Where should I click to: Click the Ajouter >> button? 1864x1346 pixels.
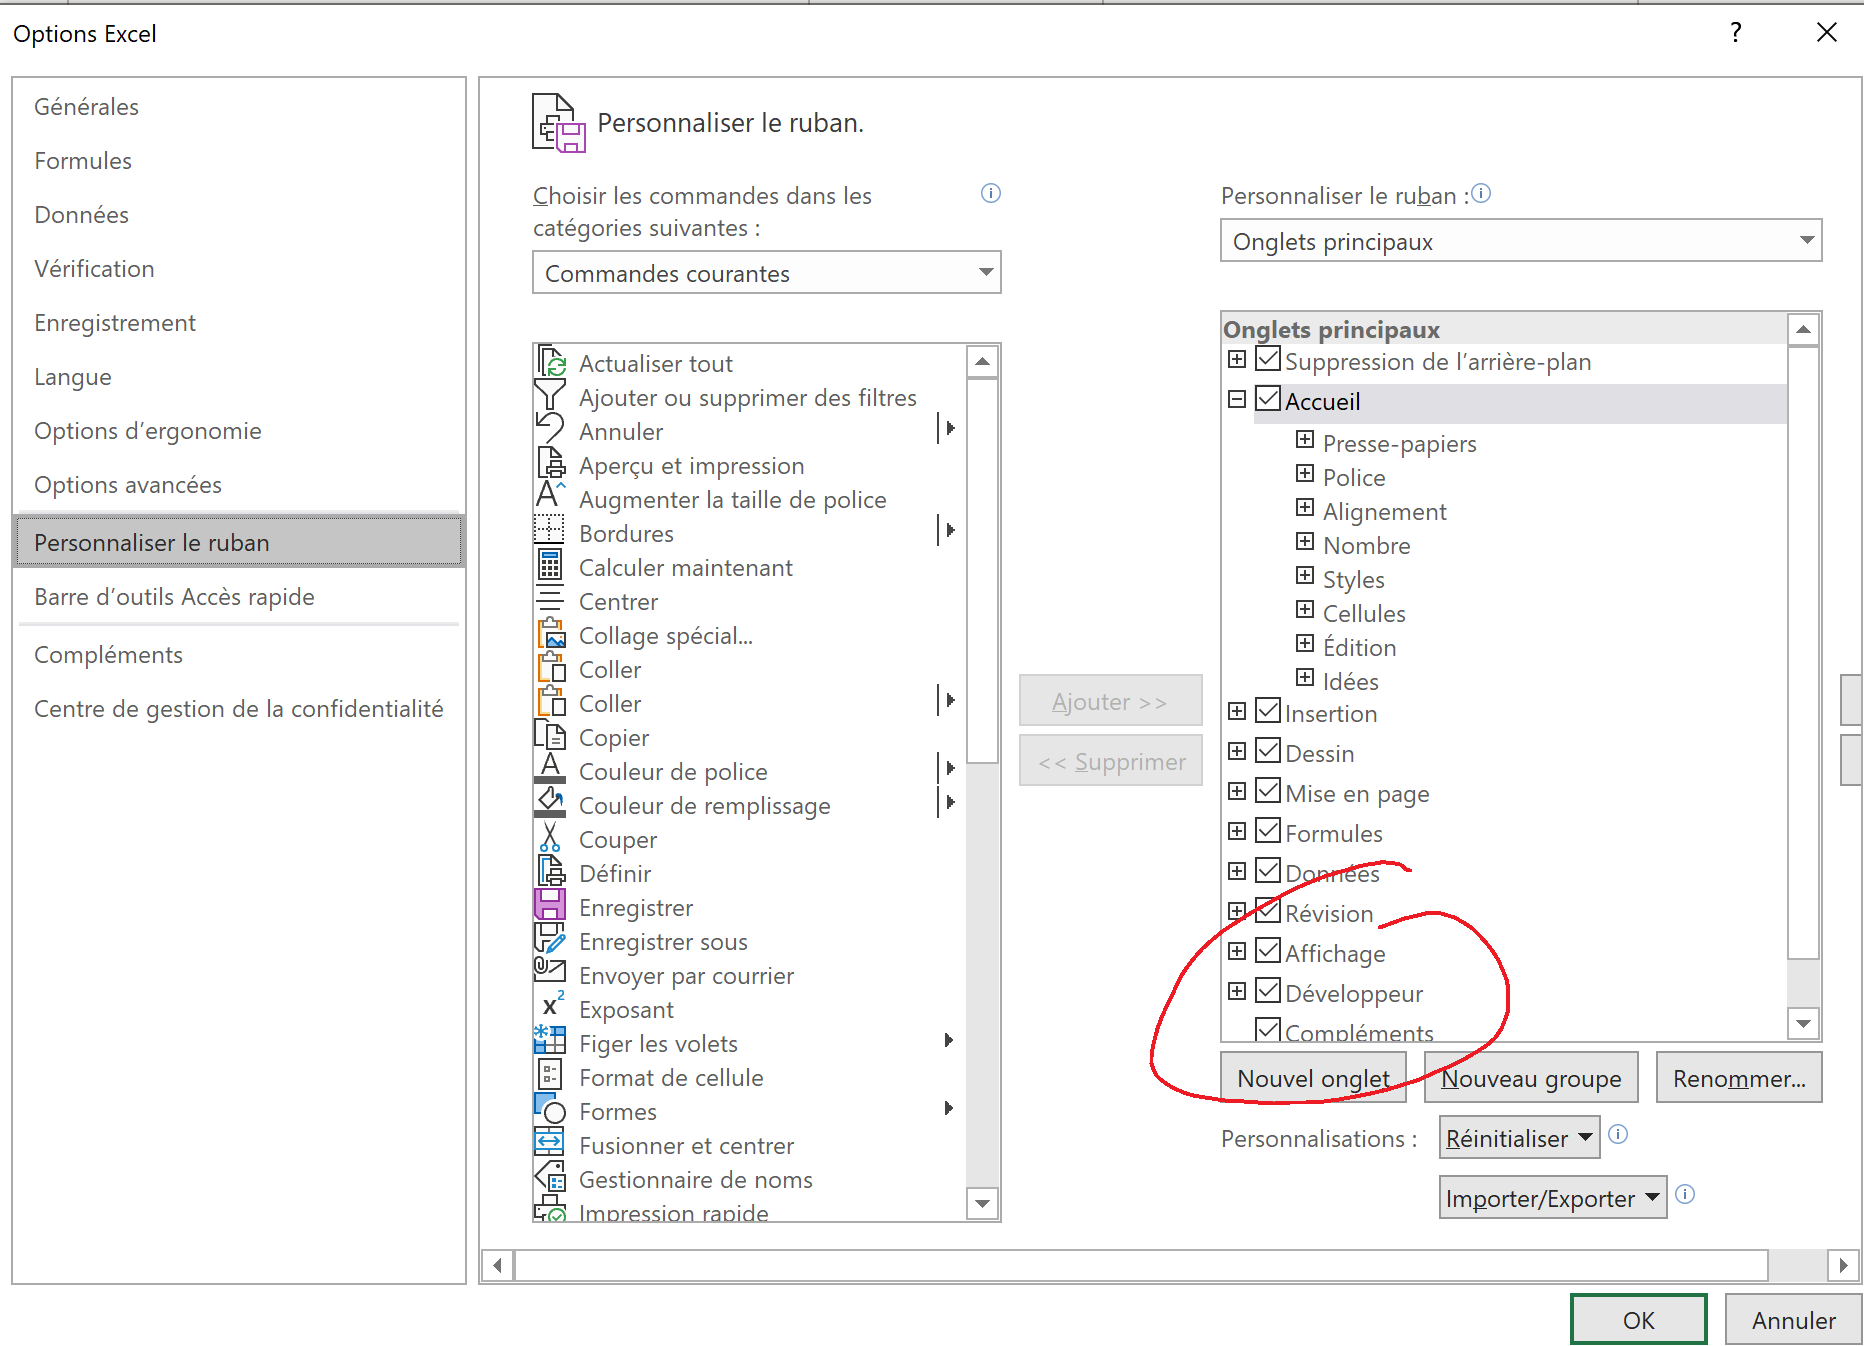[x=1110, y=700]
